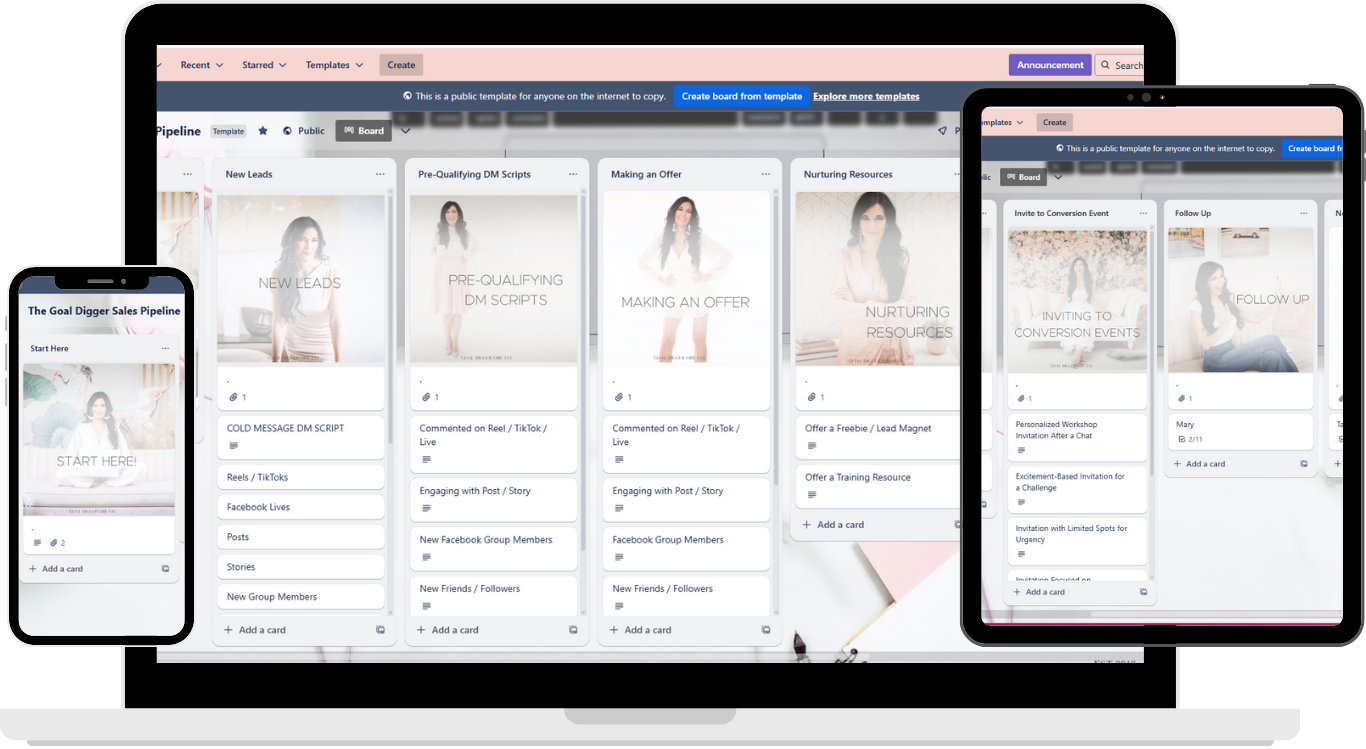Expand the board views chevron on tablet

click(x=1058, y=177)
